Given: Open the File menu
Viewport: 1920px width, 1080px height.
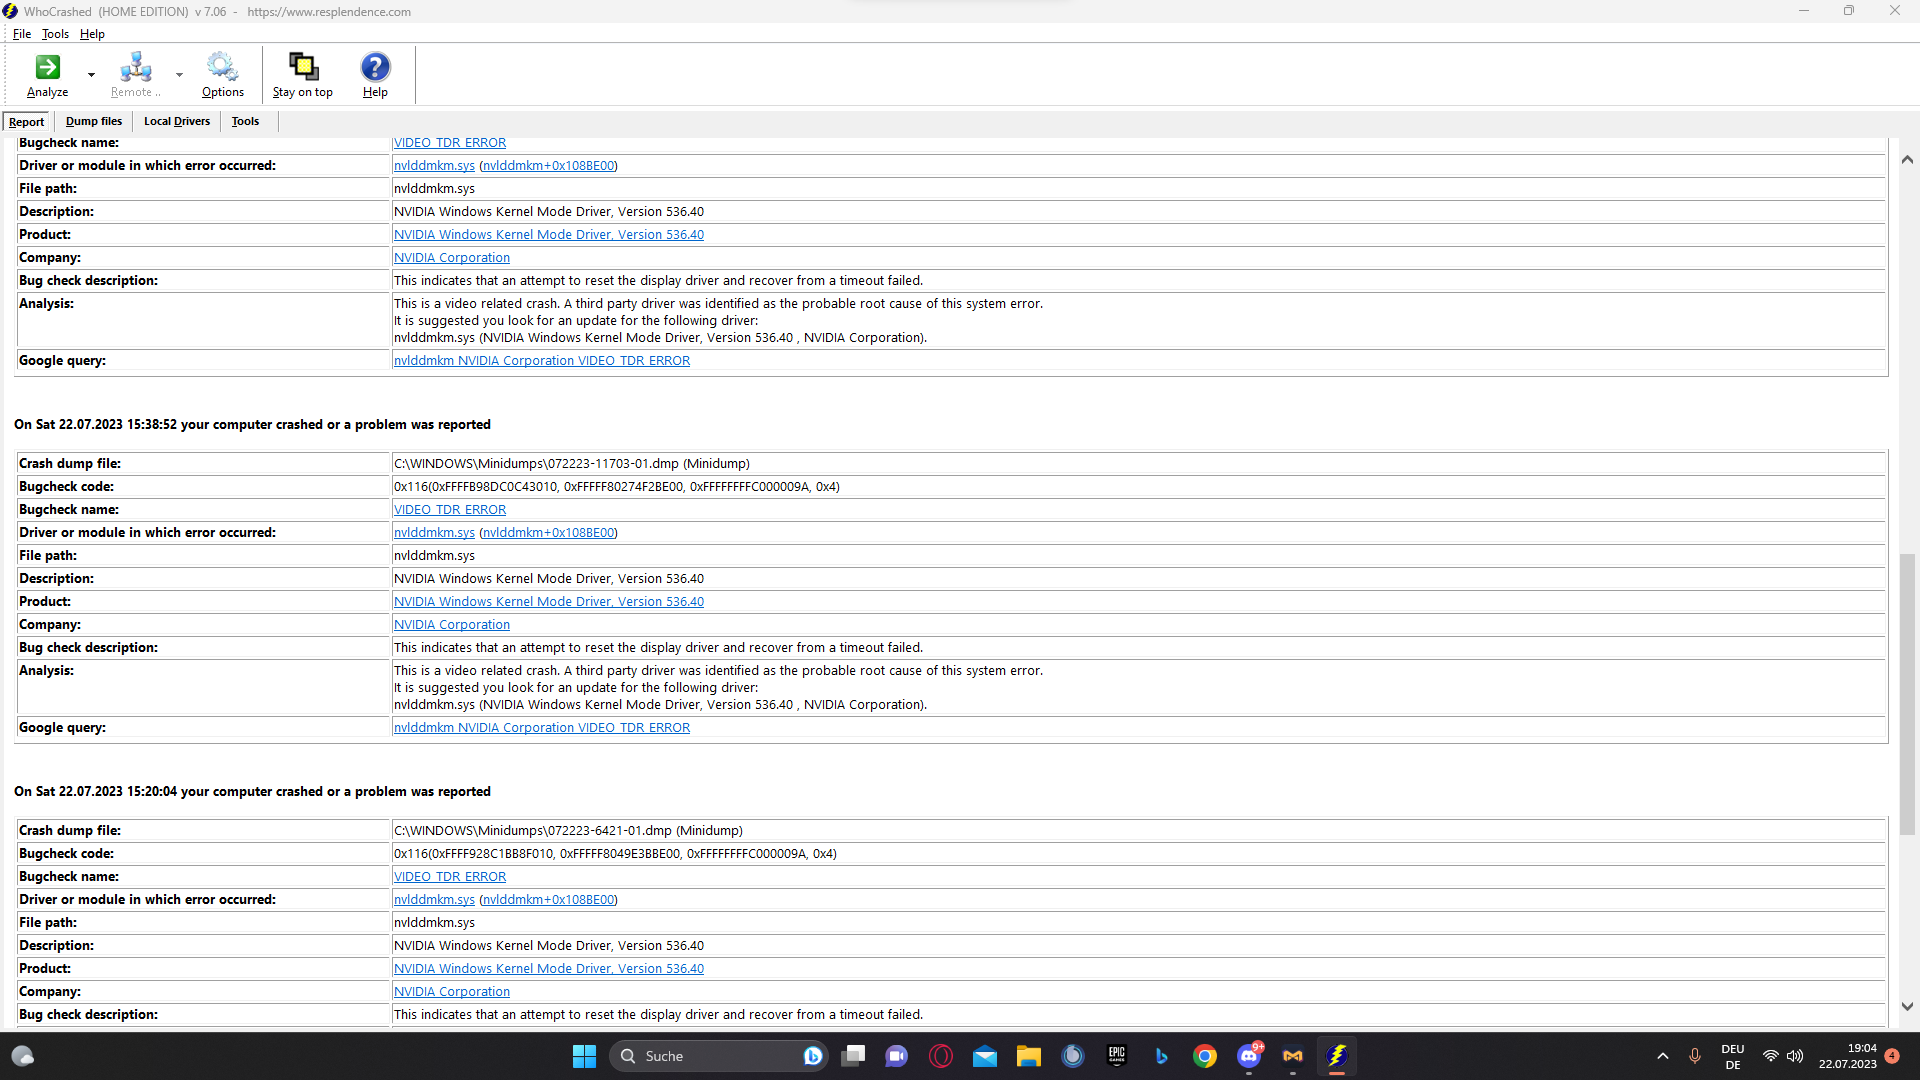Looking at the screenshot, I should coord(21,34).
